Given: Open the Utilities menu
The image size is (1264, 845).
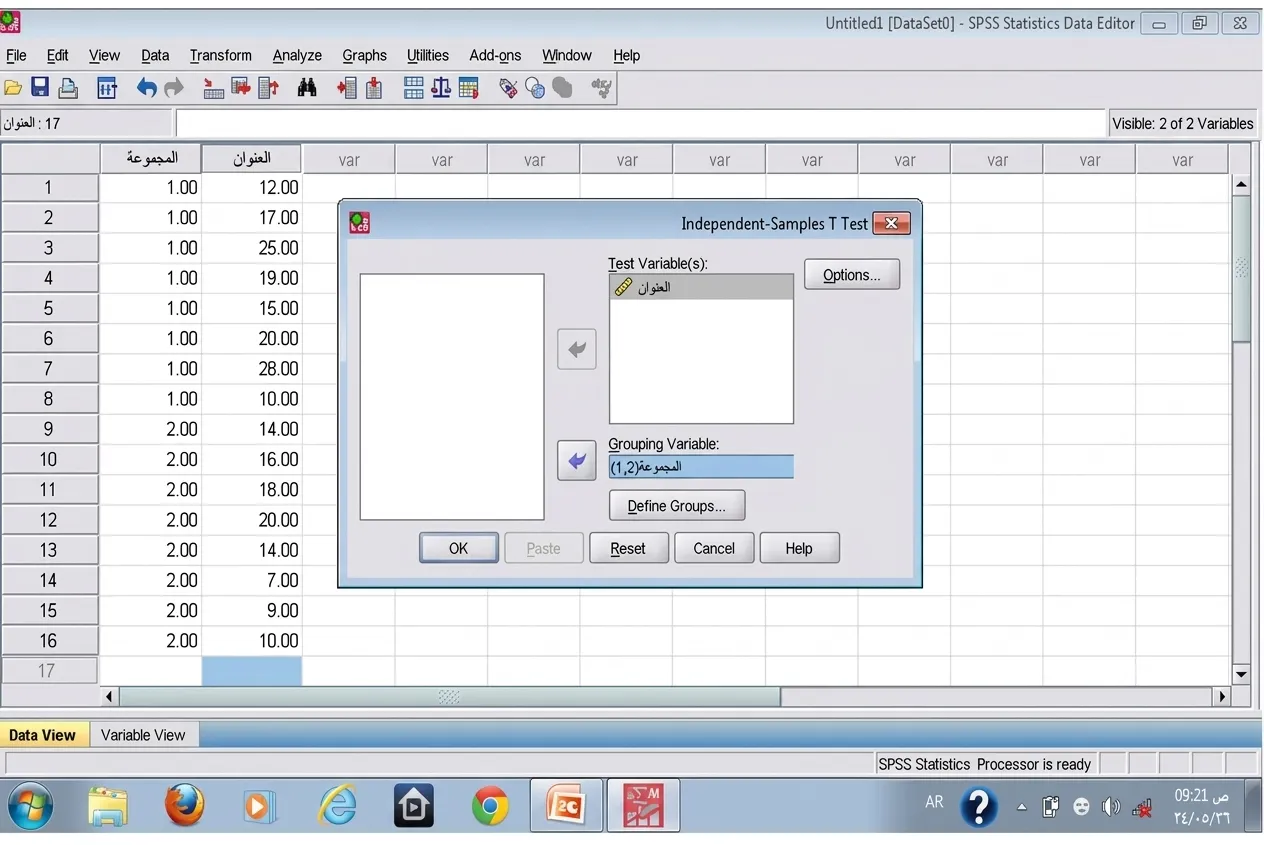Looking at the screenshot, I should (428, 55).
